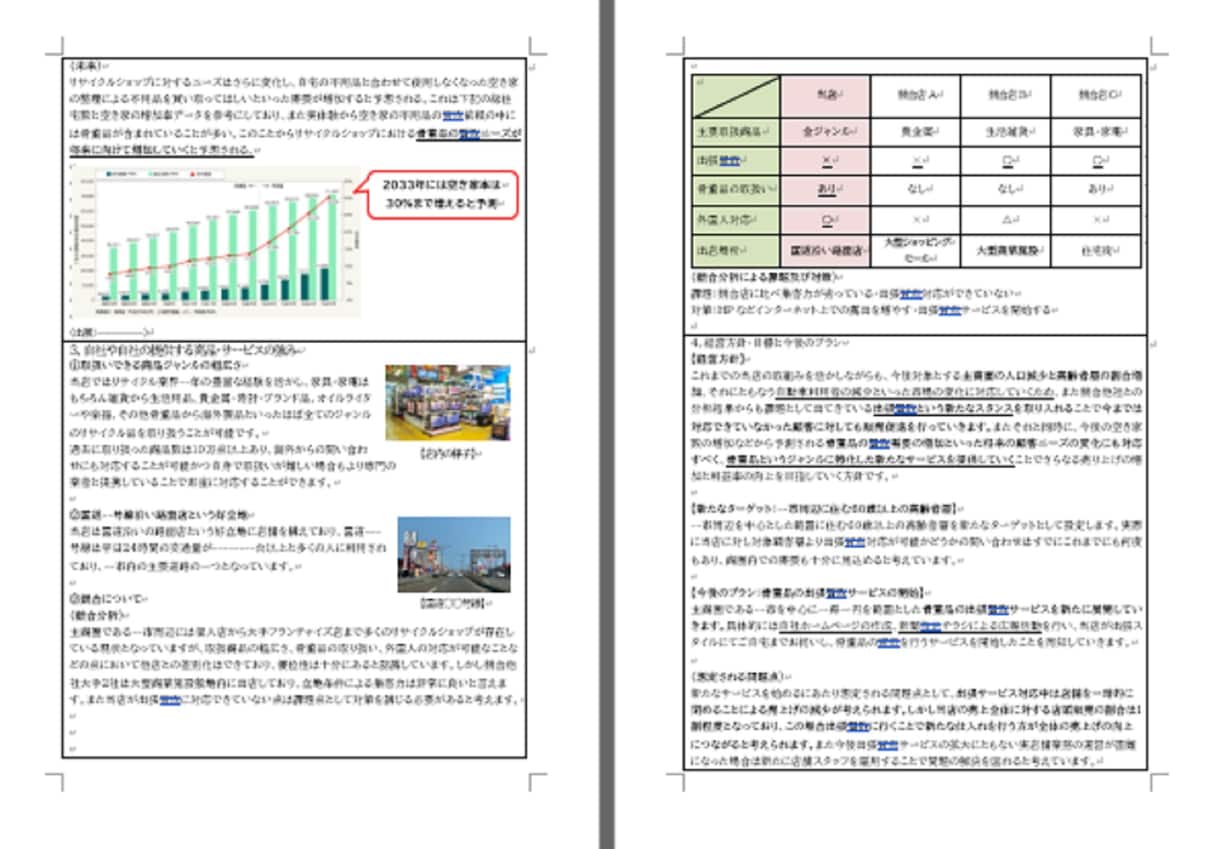
Task: Click the '(将来)' heading atop left page
Action: point(88,65)
